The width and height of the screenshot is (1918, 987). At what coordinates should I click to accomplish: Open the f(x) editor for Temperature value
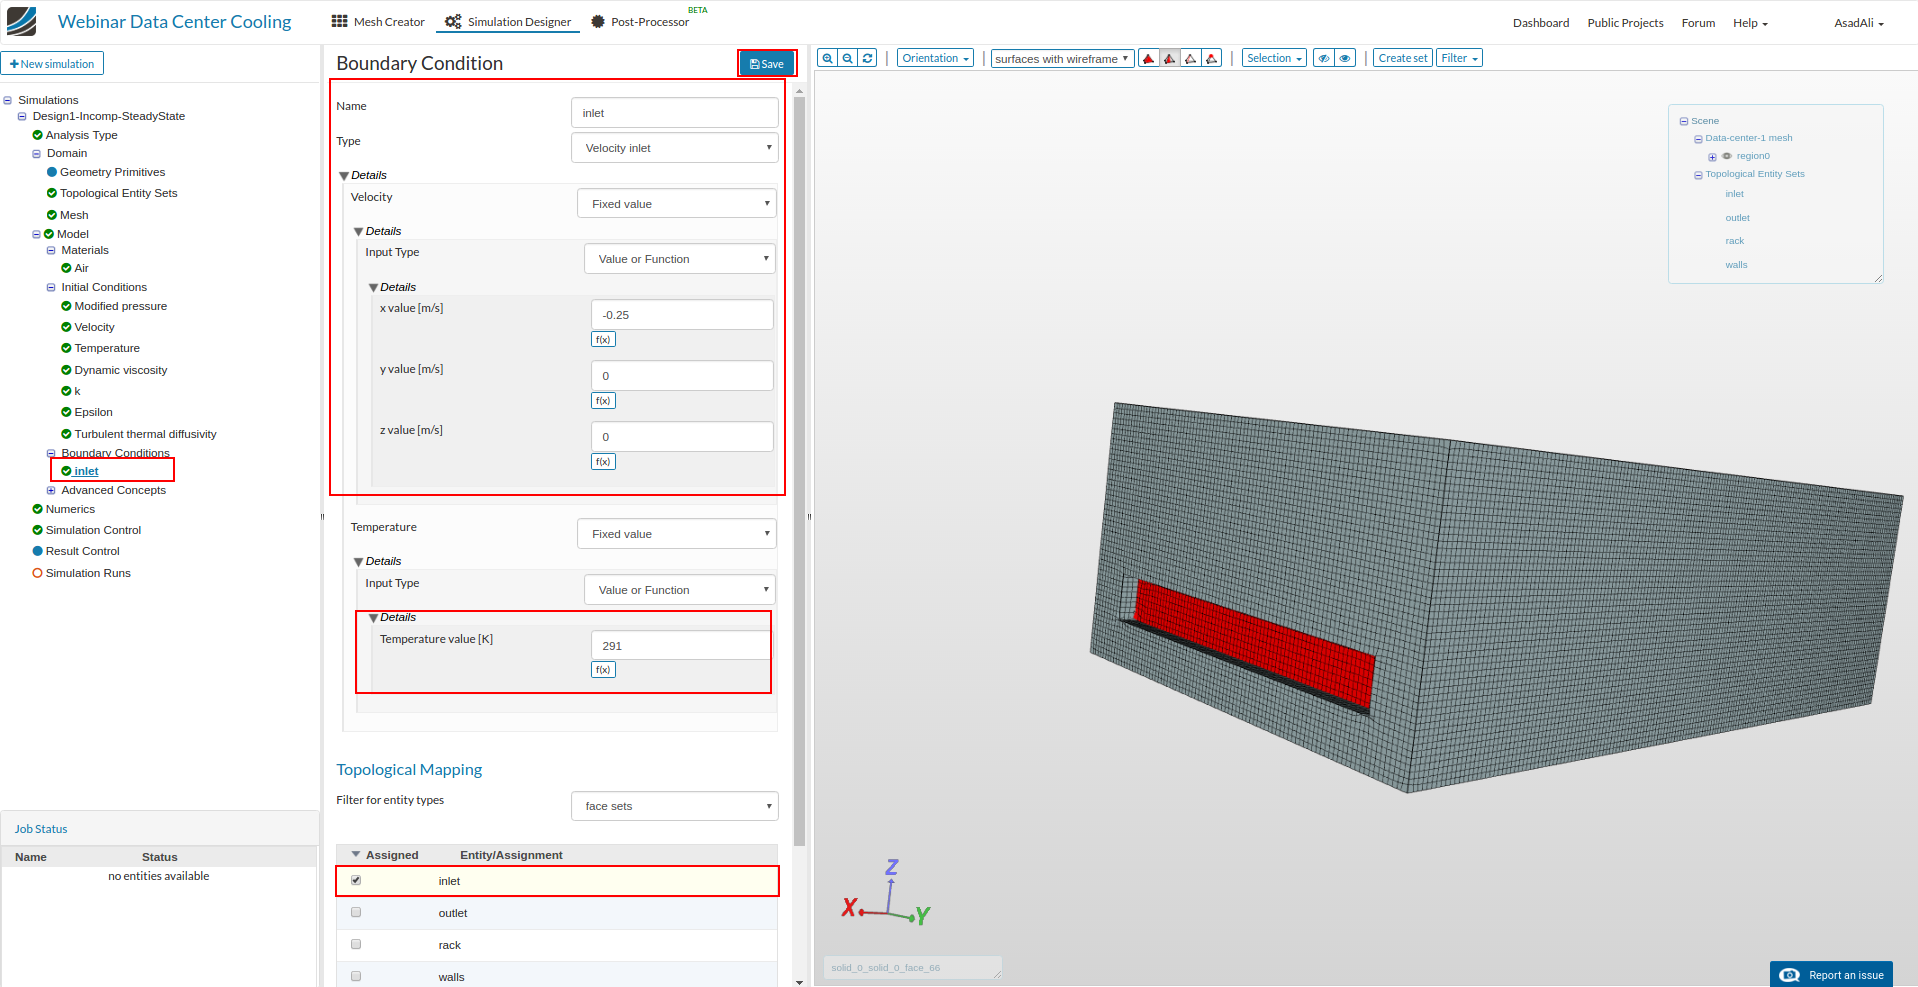[x=603, y=670]
